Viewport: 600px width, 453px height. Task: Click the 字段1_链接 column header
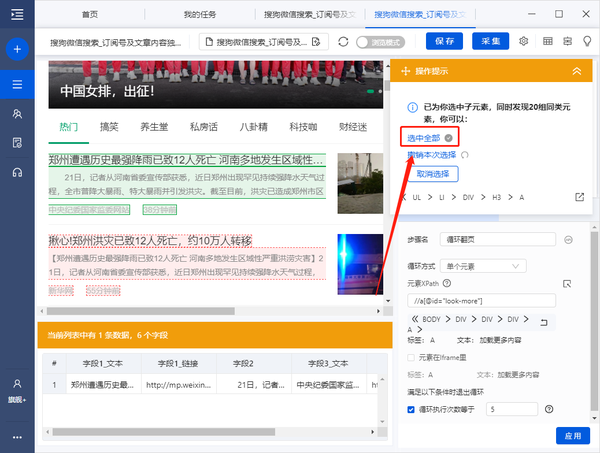coord(178,363)
